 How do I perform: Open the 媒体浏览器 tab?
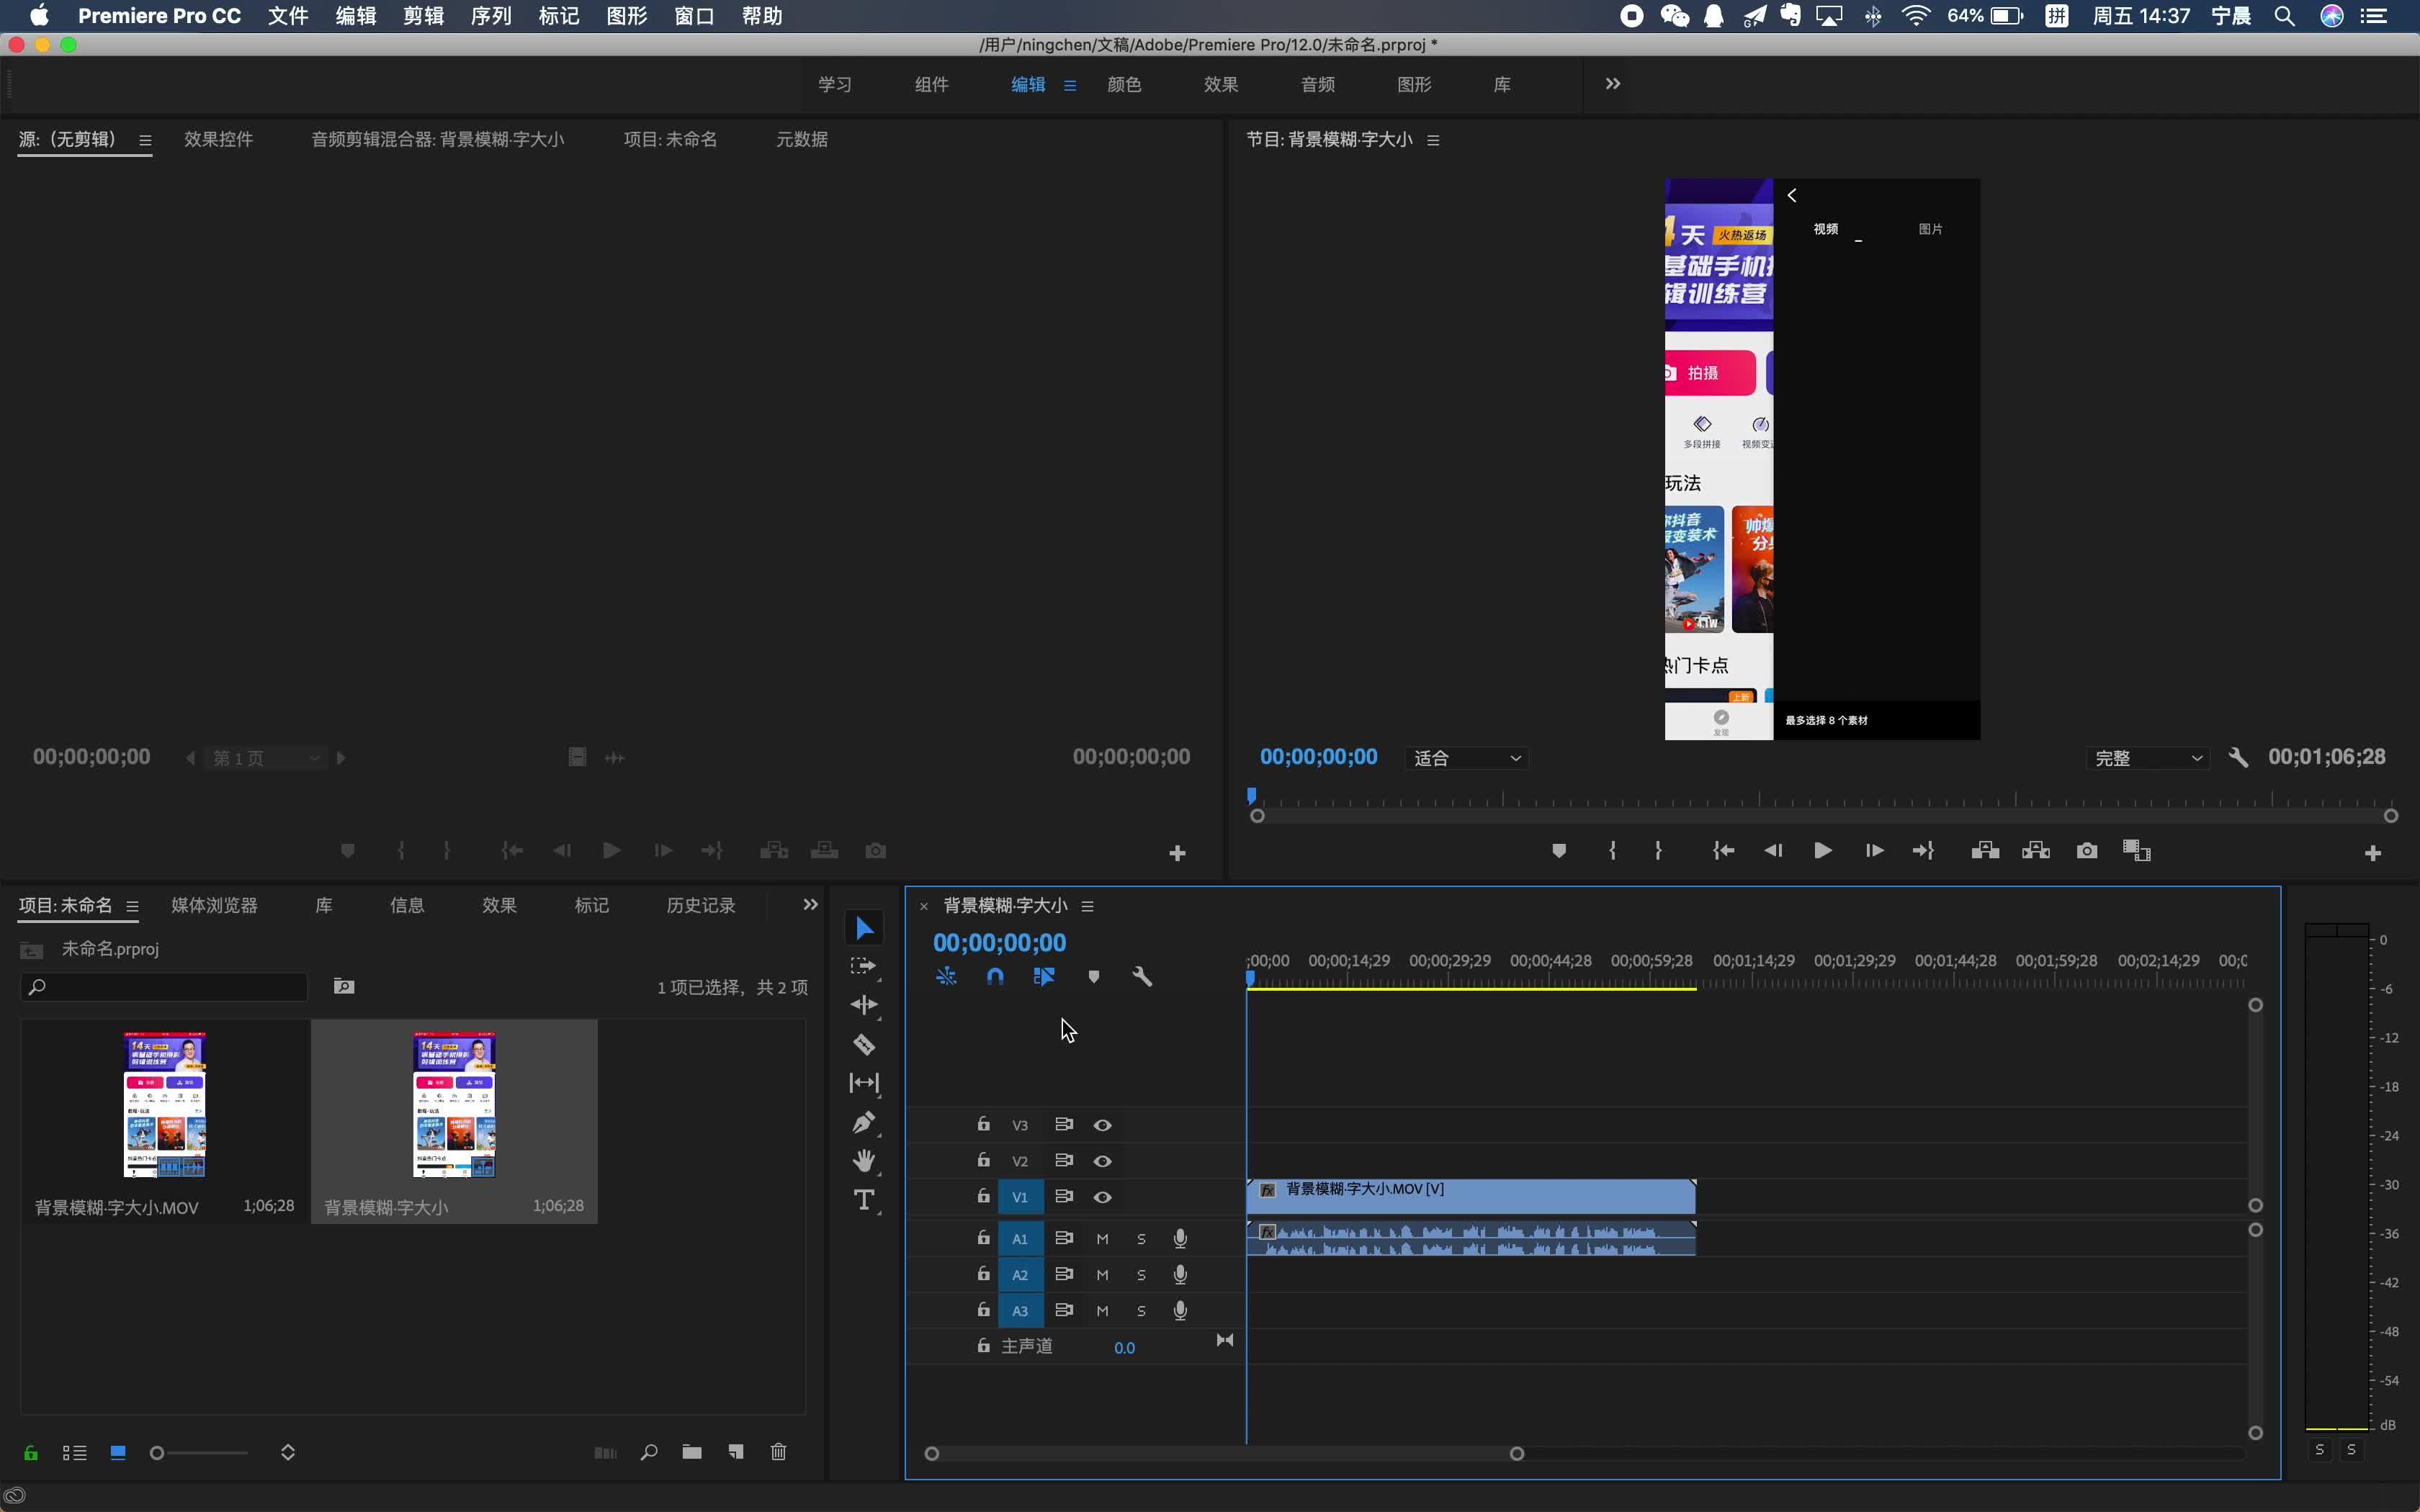214,905
